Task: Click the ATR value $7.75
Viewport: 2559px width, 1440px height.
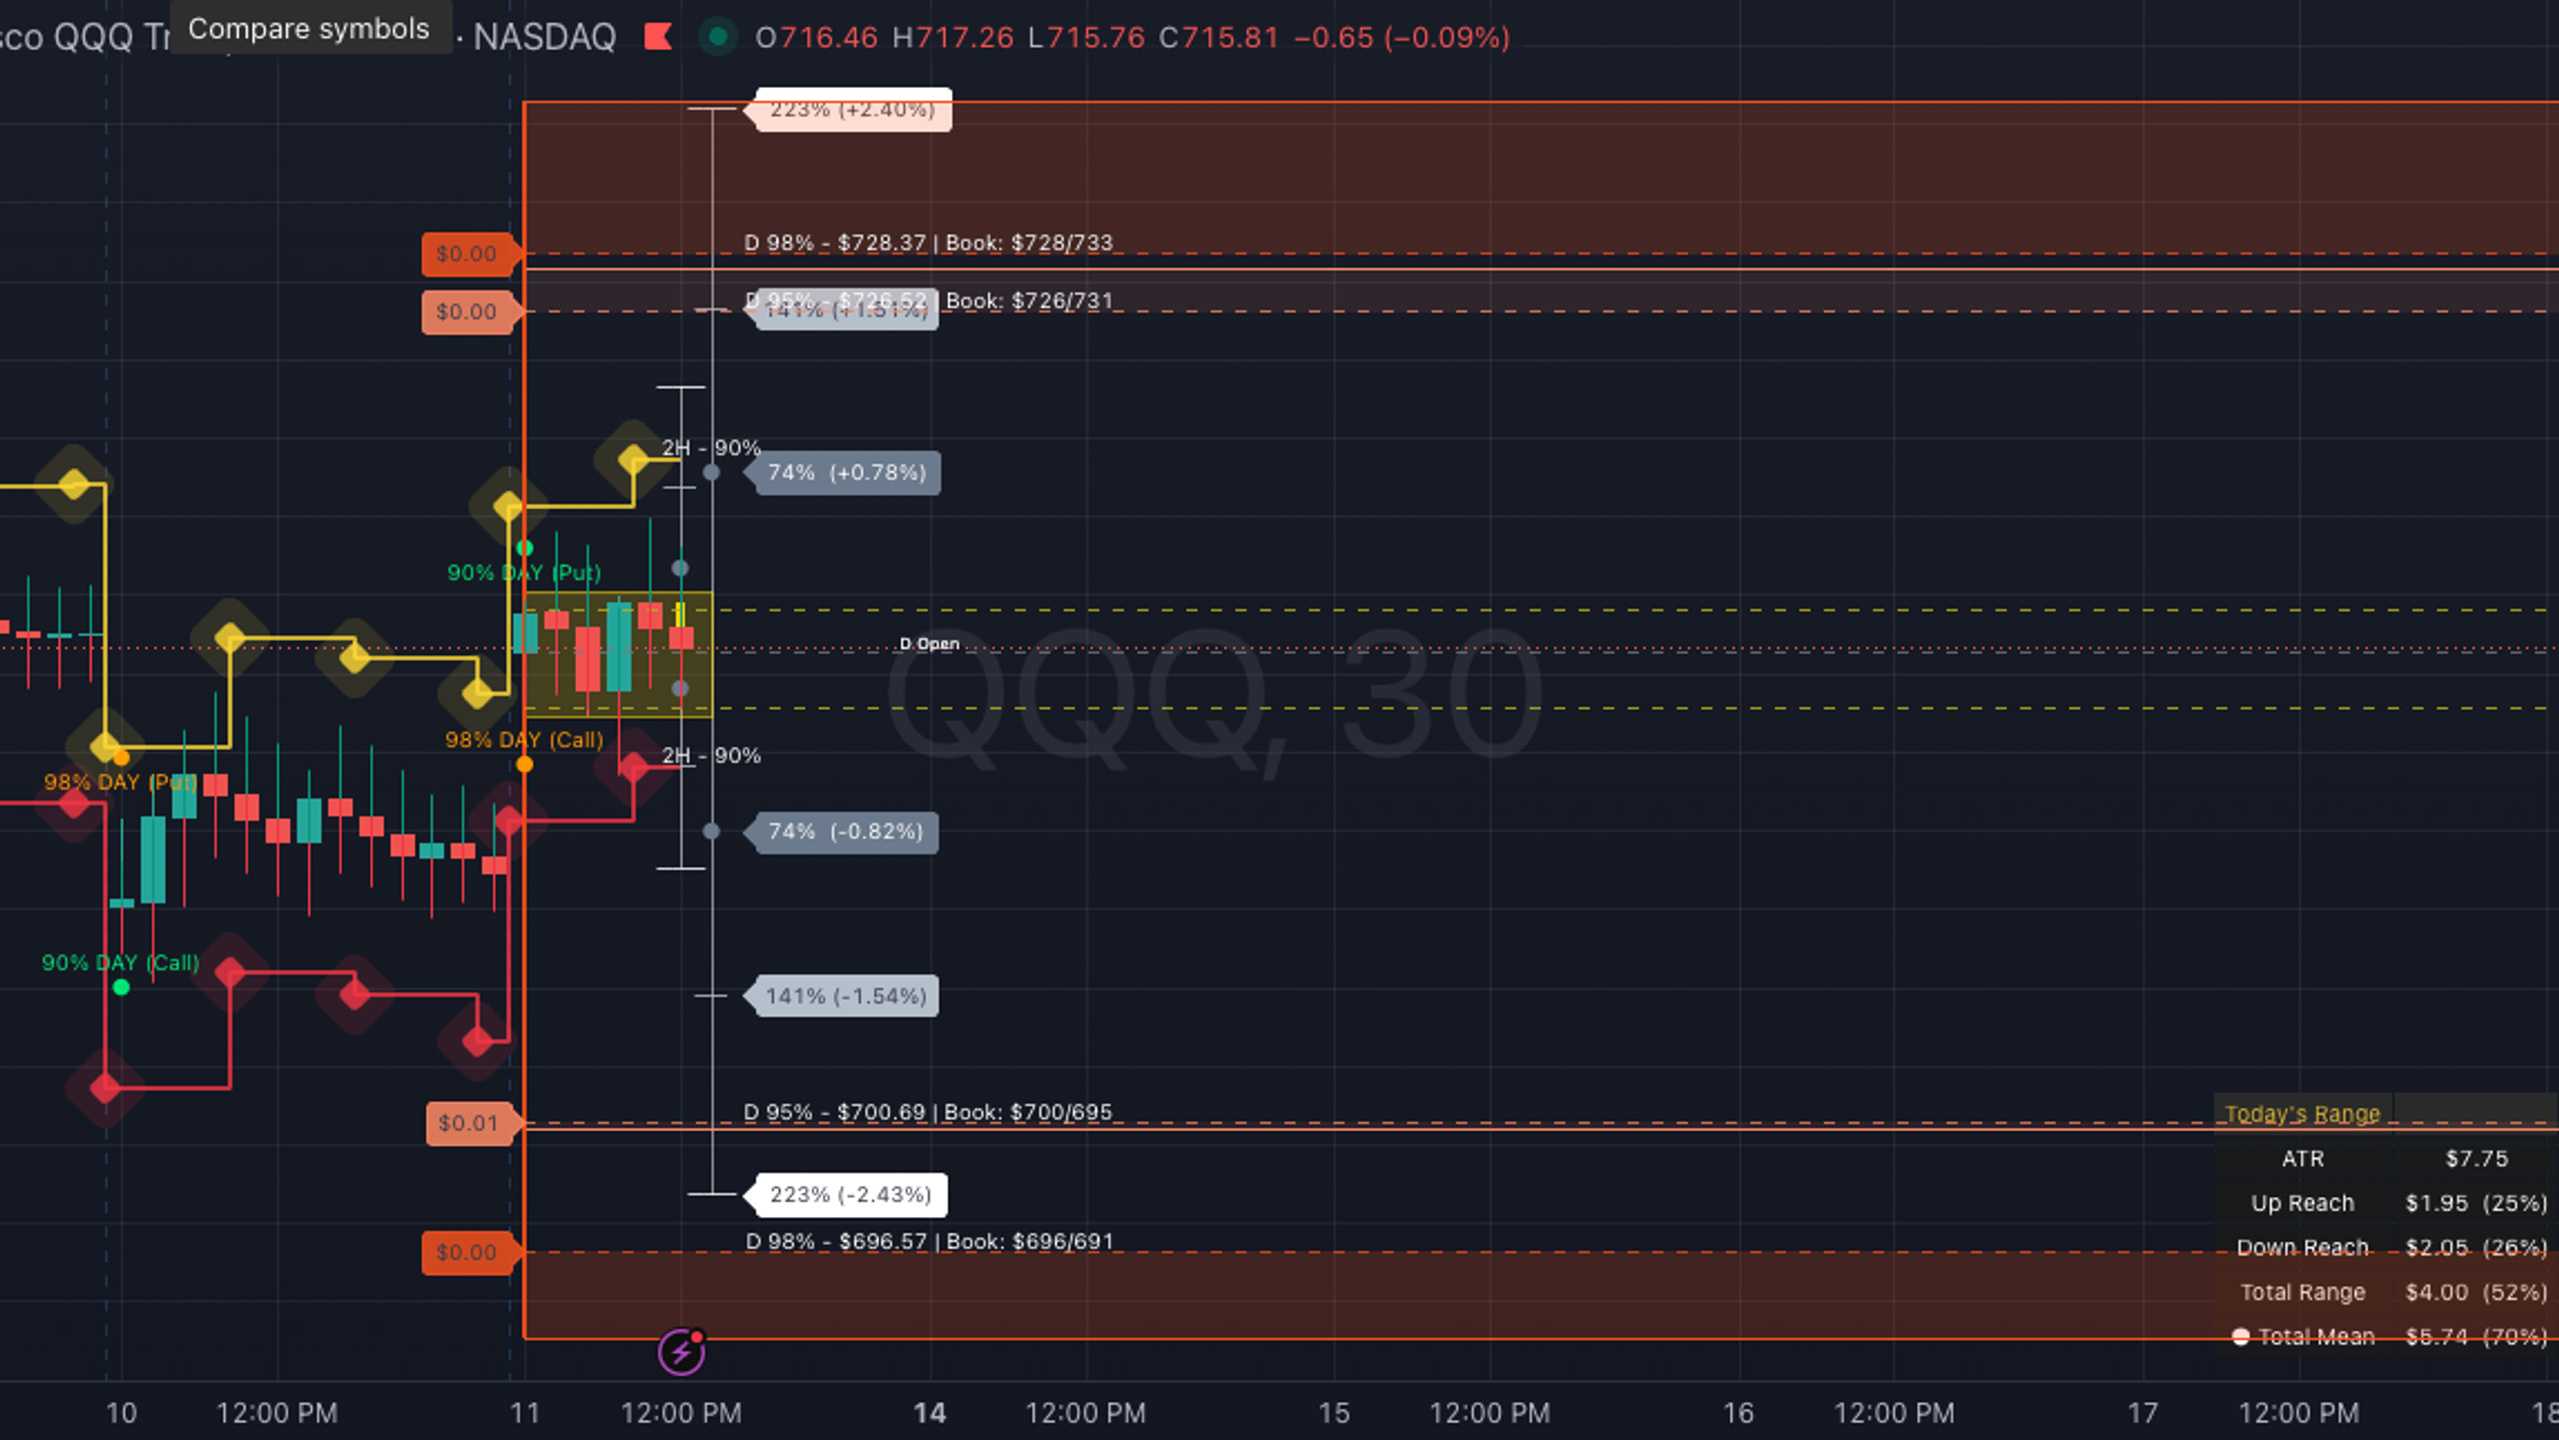Action: point(2476,1159)
